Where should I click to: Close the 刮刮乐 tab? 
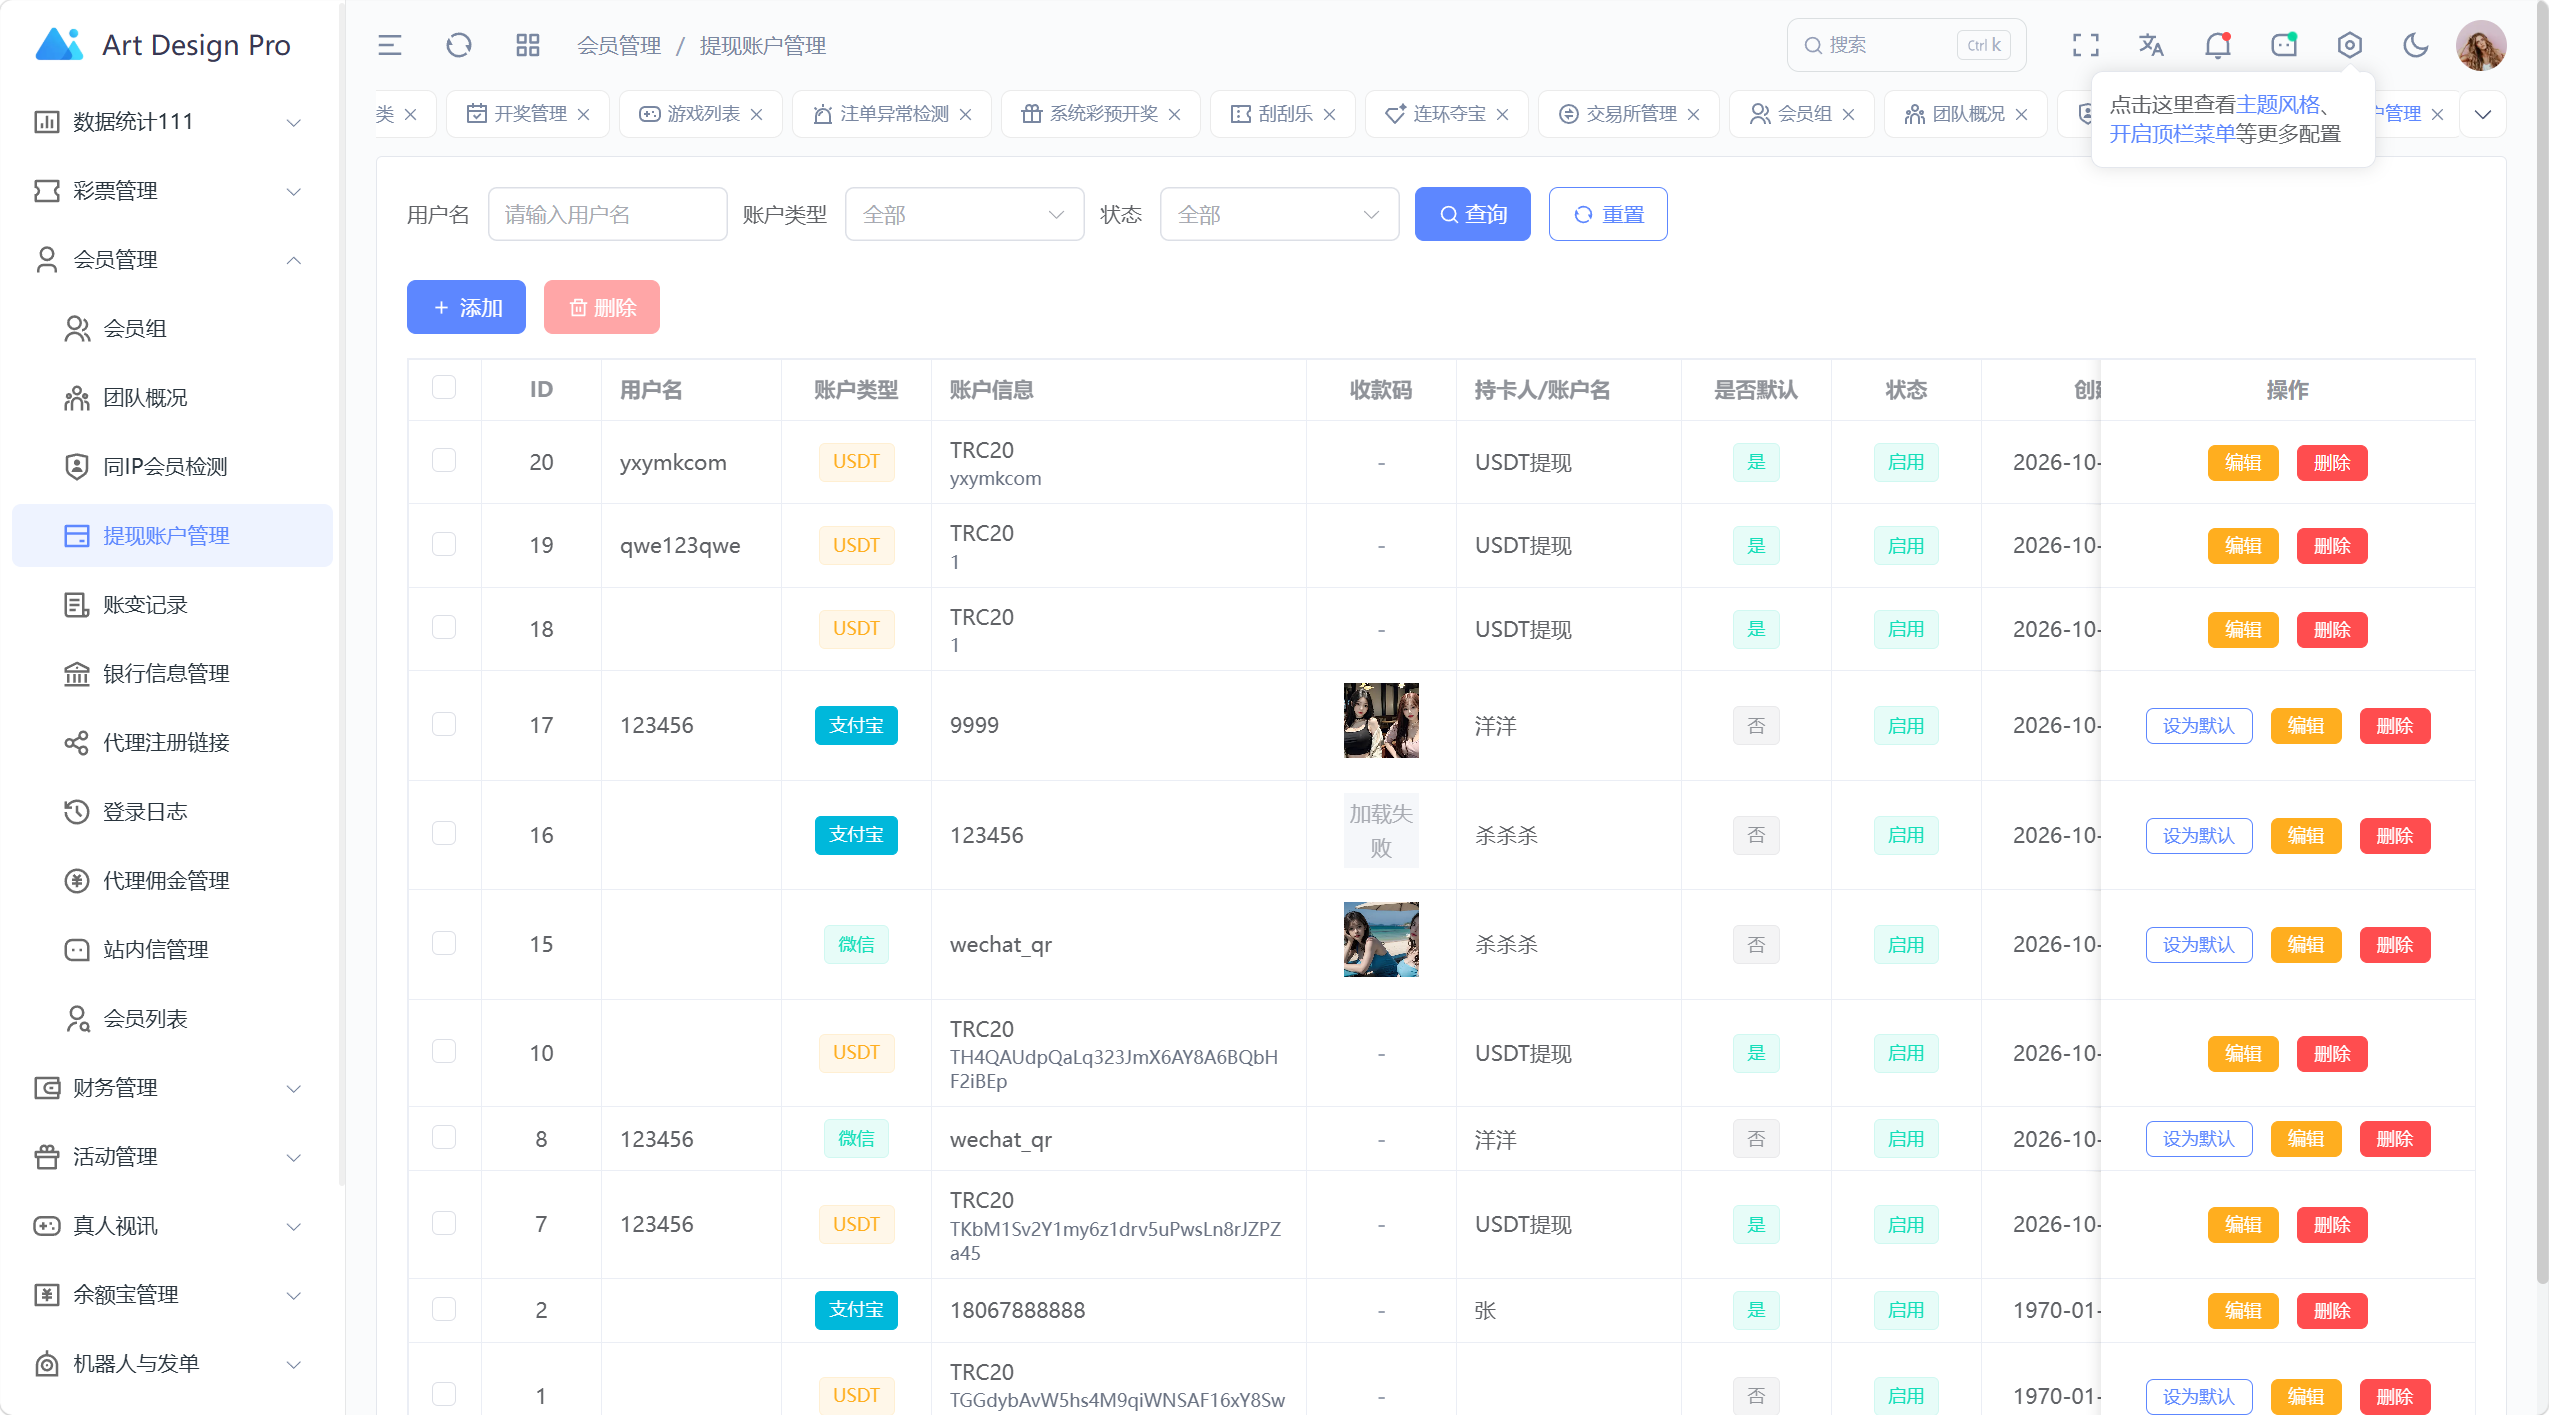pos(1329,114)
